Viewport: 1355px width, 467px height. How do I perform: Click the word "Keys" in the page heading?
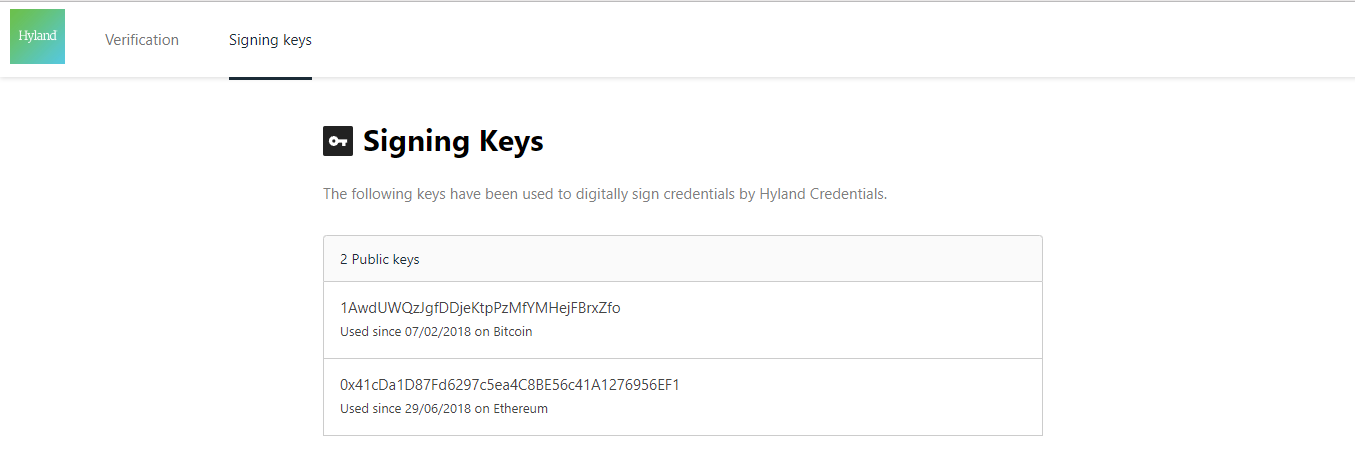(x=509, y=142)
